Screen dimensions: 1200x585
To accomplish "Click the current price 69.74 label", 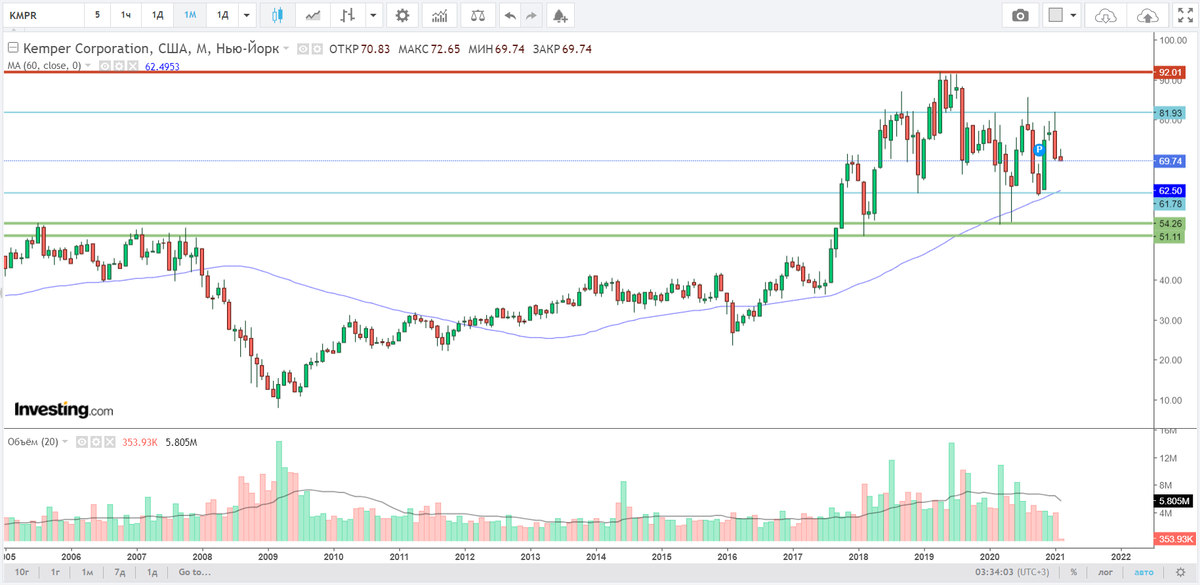I will [x=1170, y=161].
